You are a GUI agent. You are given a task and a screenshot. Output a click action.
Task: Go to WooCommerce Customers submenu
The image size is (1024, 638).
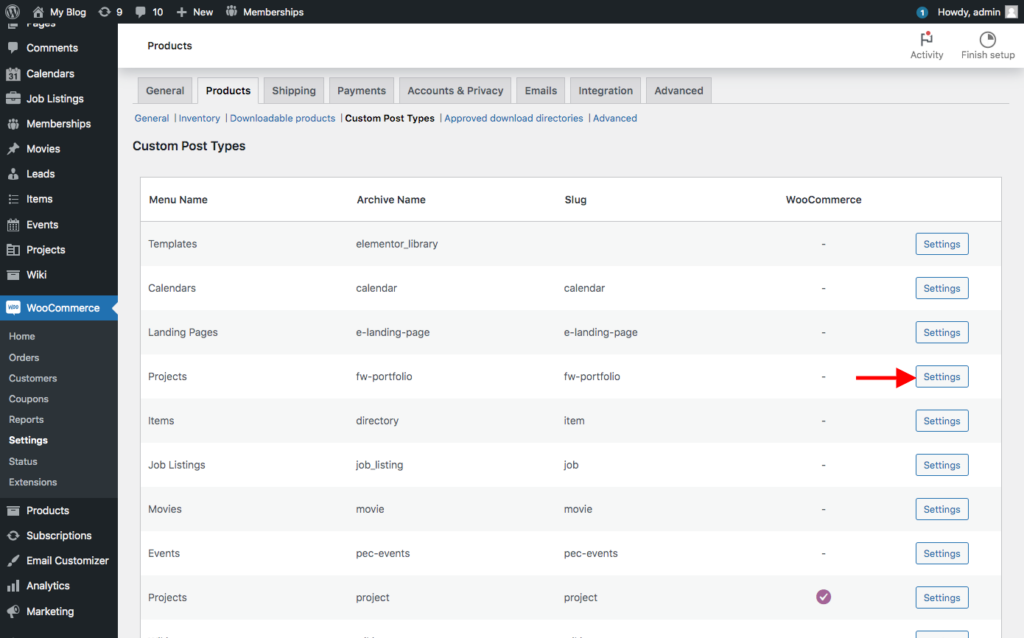coord(33,378)
